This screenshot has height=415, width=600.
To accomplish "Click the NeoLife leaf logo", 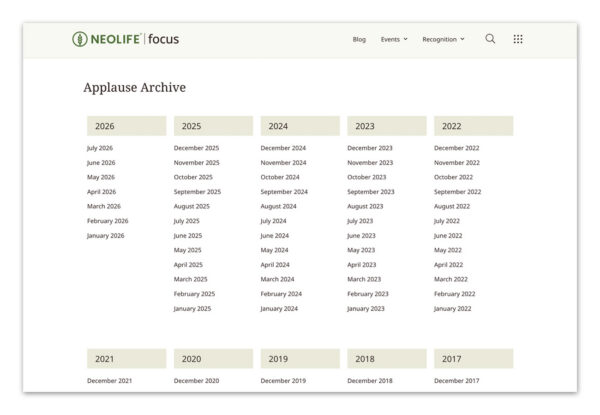I will pyautogui.click(x=80, y=39).
